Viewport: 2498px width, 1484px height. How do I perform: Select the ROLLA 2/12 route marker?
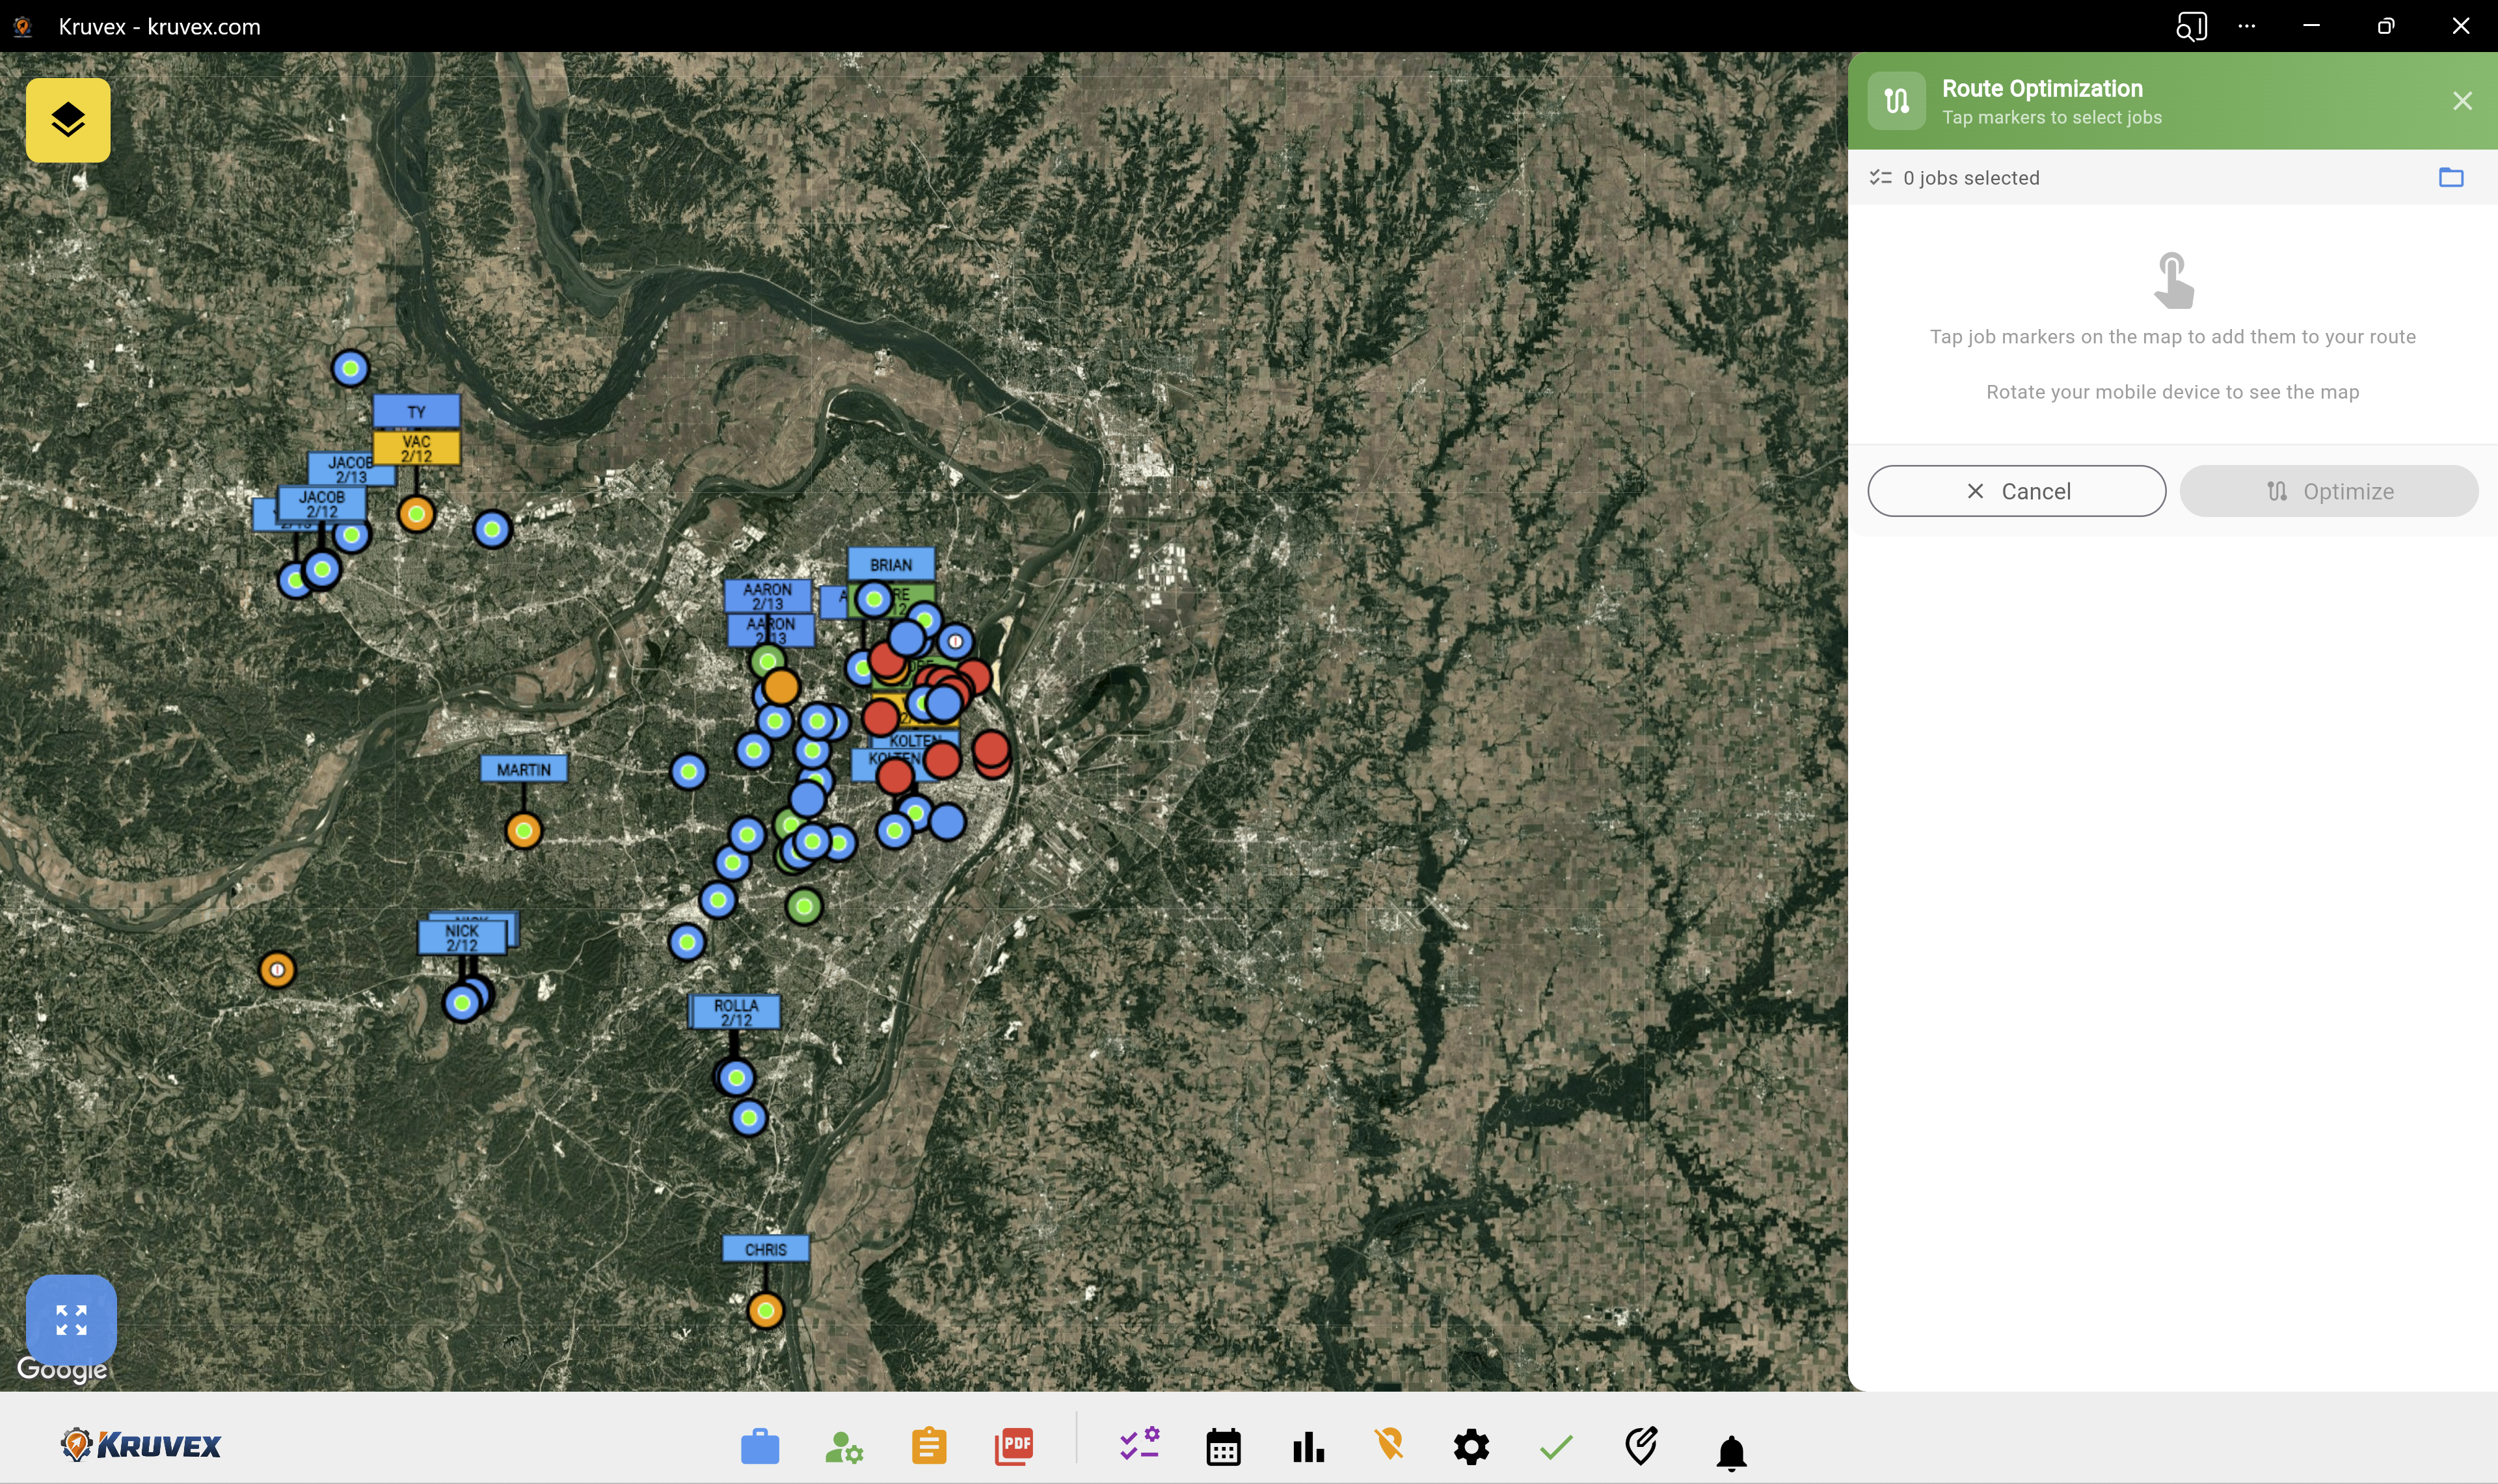(735, 1012)
